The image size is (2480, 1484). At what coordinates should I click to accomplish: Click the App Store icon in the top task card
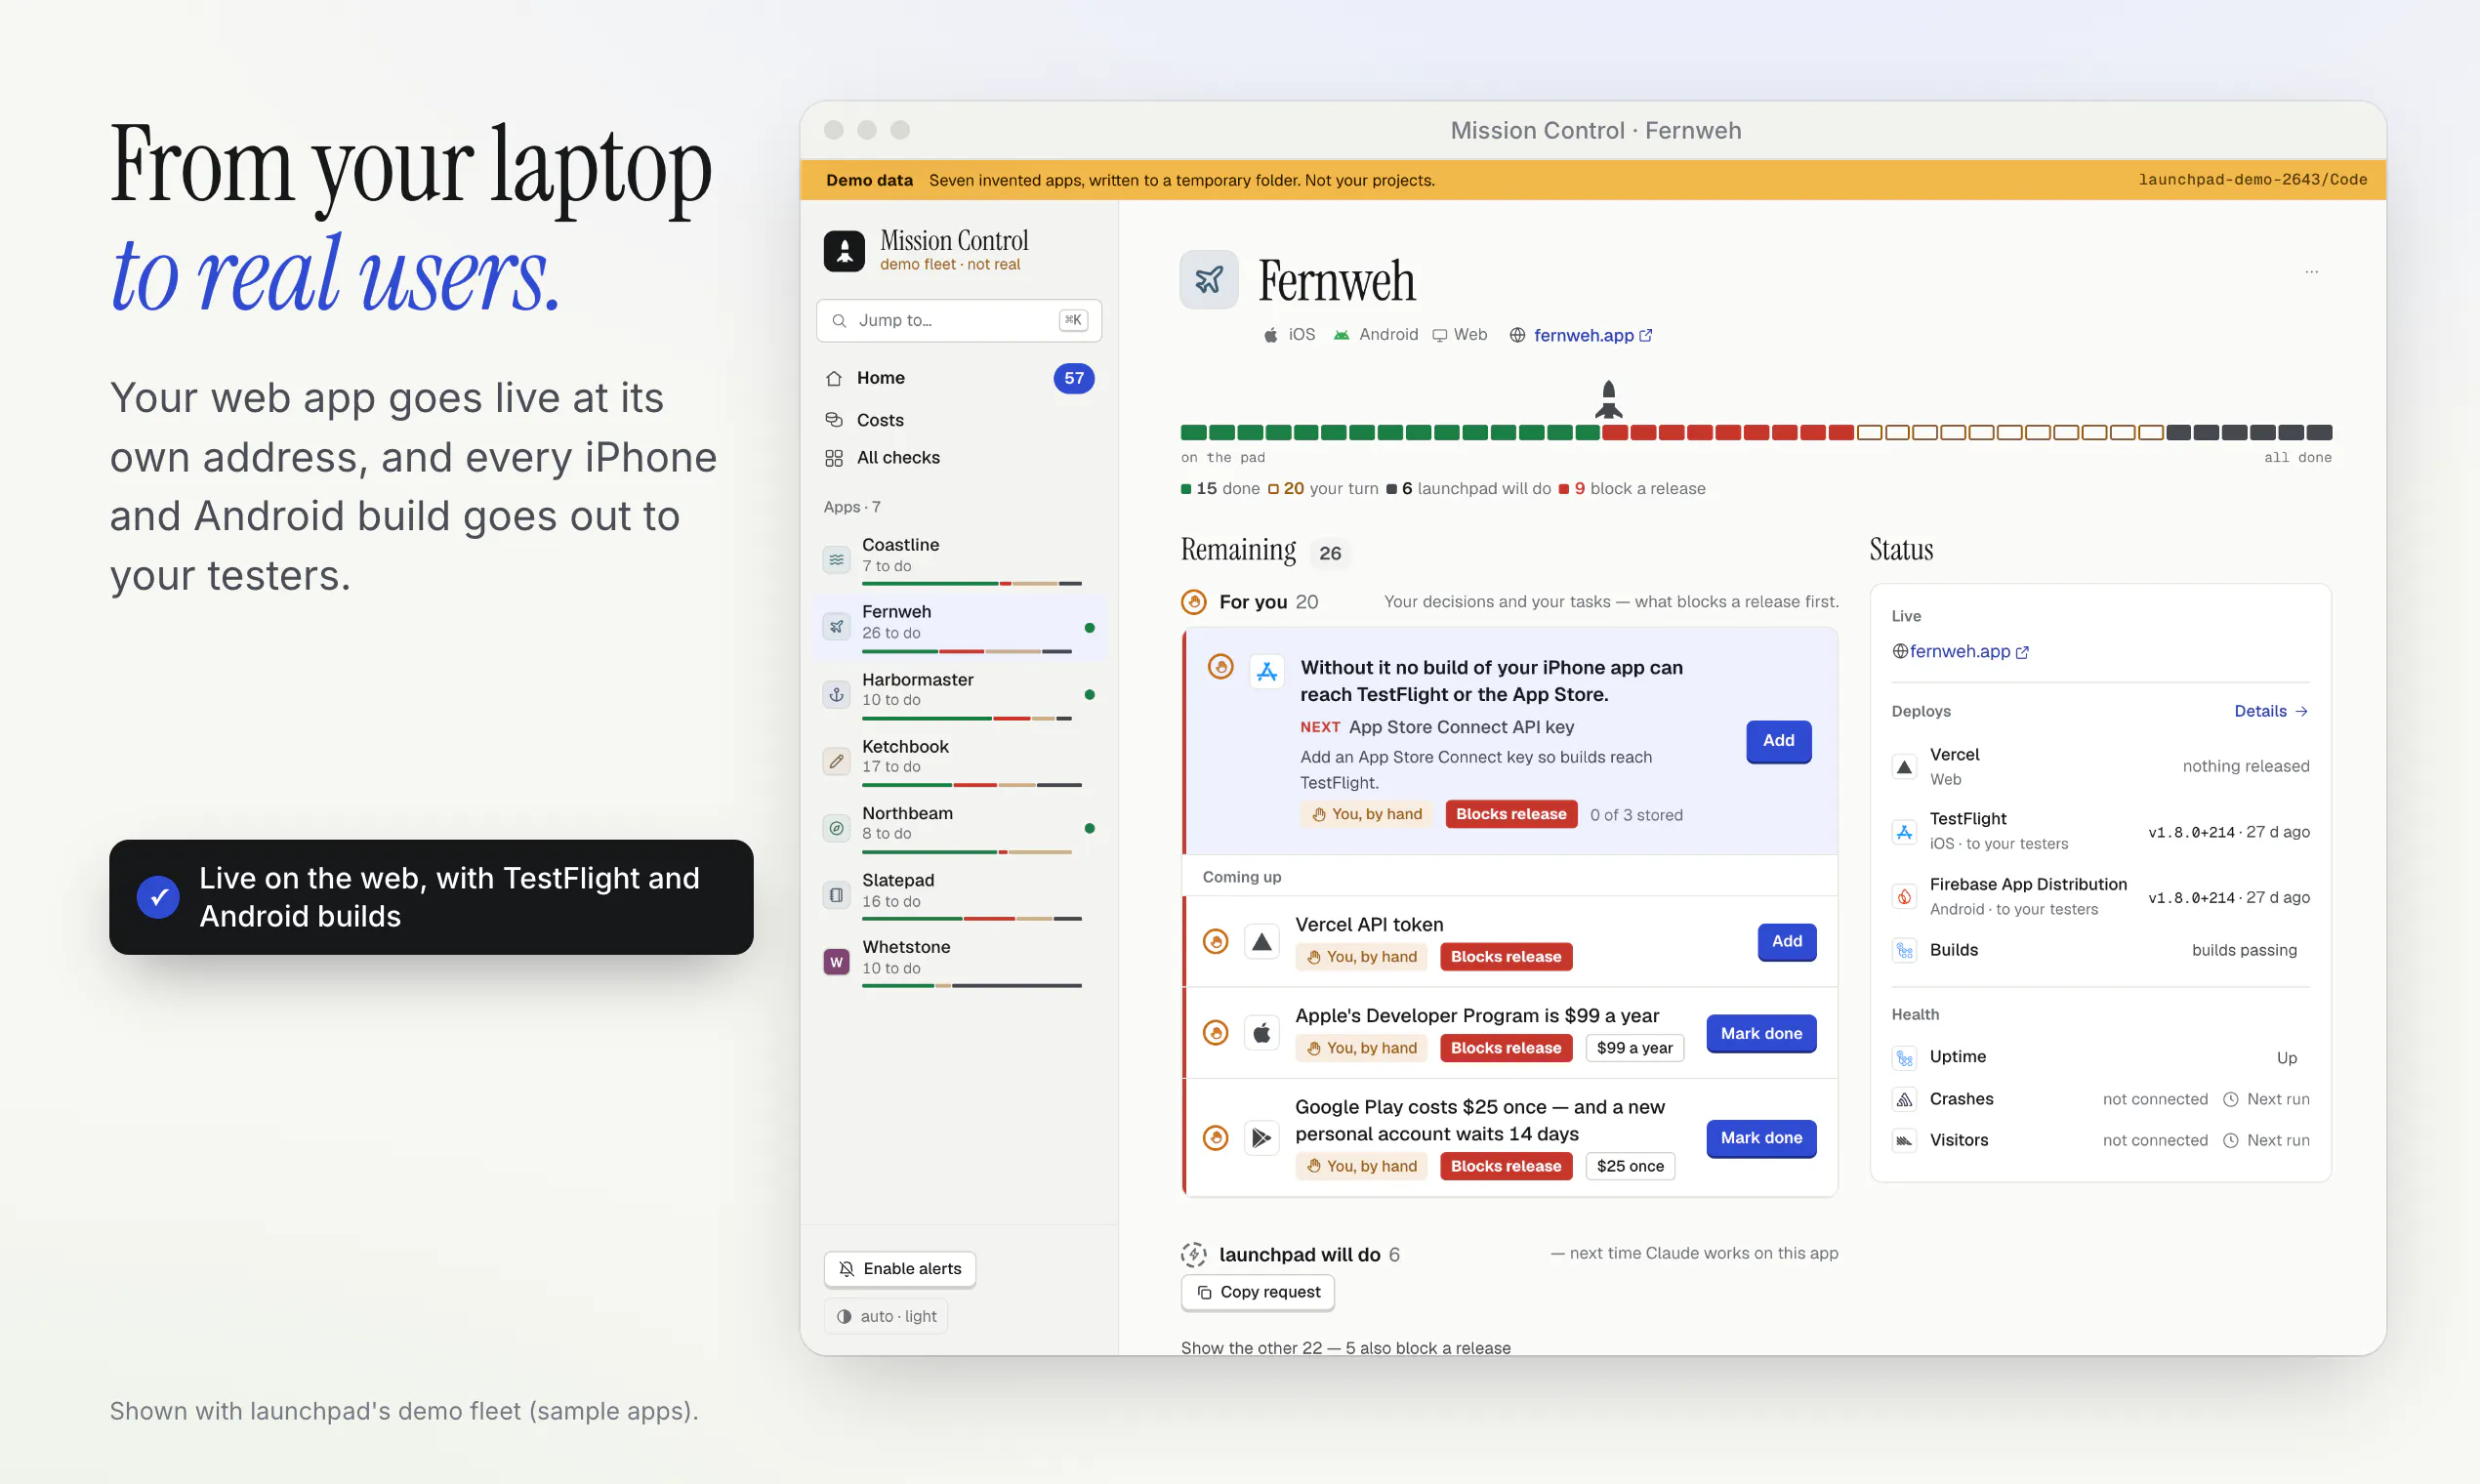[x=1267, y=672]
